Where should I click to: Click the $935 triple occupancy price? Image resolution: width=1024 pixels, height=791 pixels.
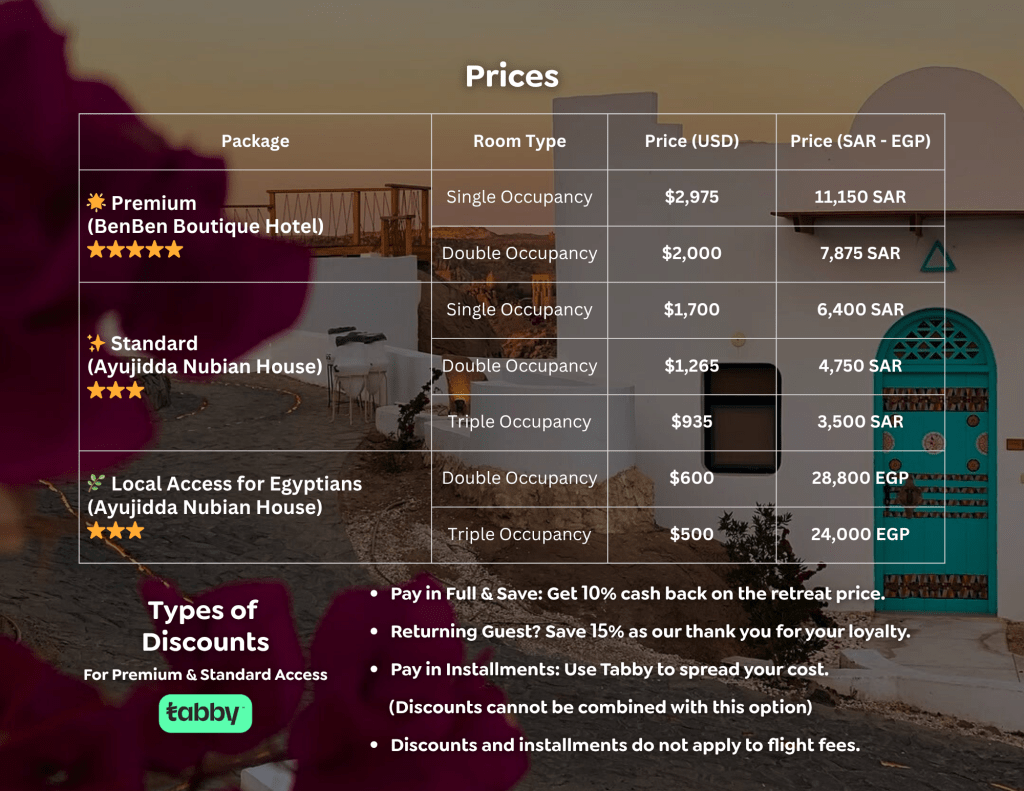[692, 422]
